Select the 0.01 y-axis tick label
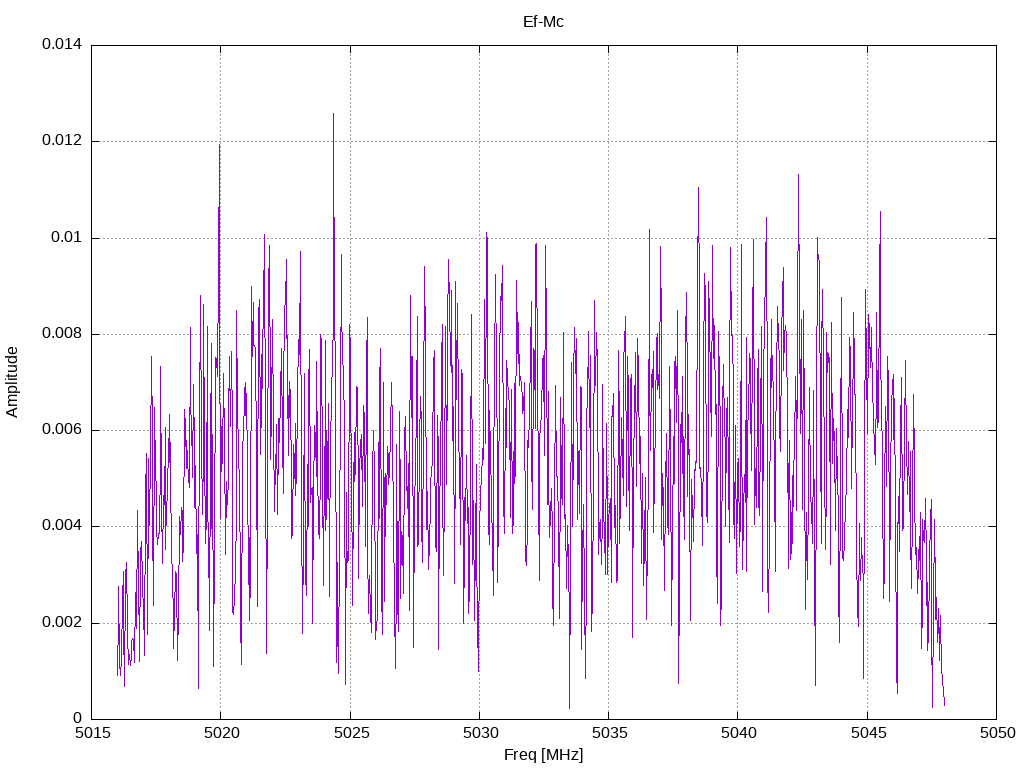Image resolution: width=1024 pixels, height=768 pixels. 67,237
